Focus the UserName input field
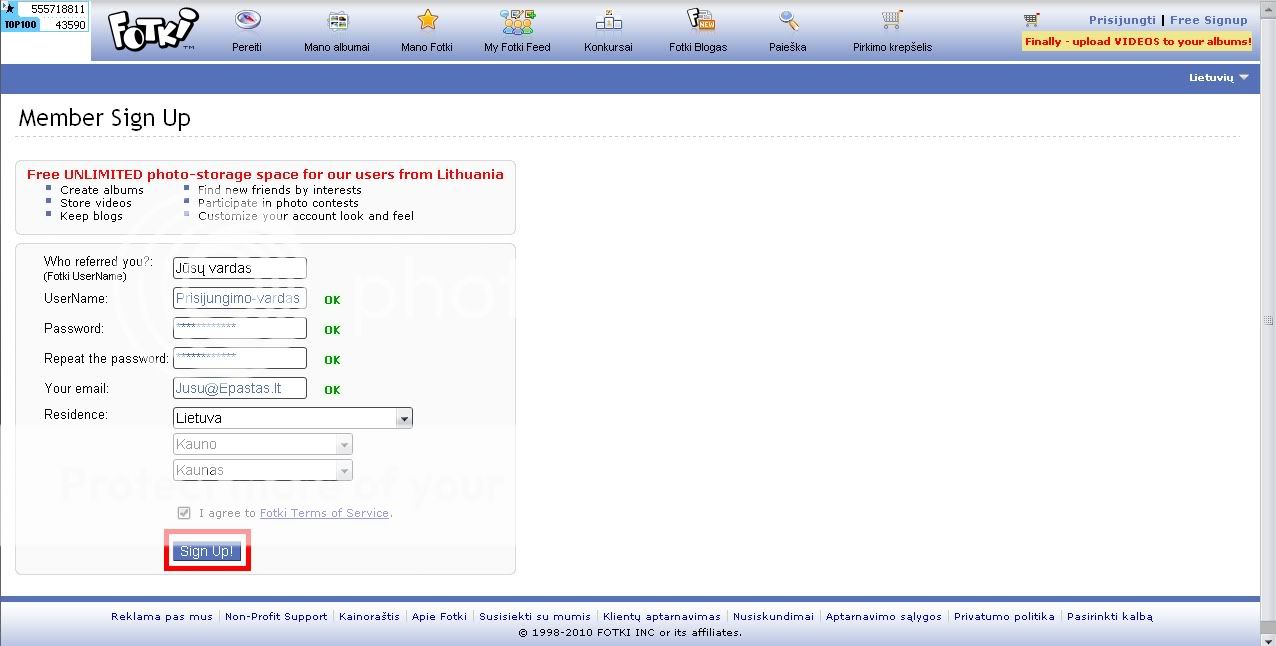 pos(240,298)
